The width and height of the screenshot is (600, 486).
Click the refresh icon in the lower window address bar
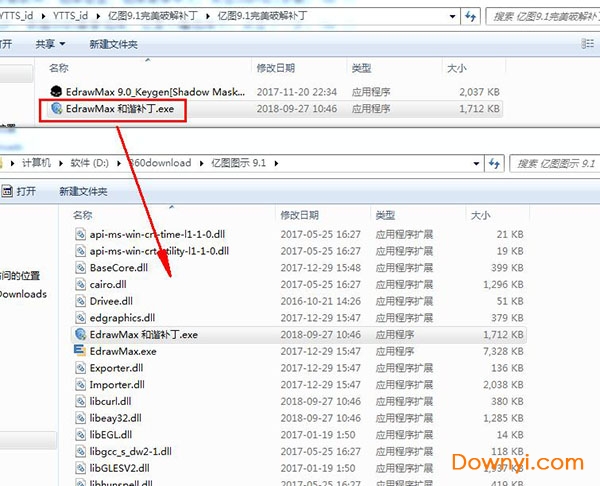pyautogui.click(x=494, y=164)
